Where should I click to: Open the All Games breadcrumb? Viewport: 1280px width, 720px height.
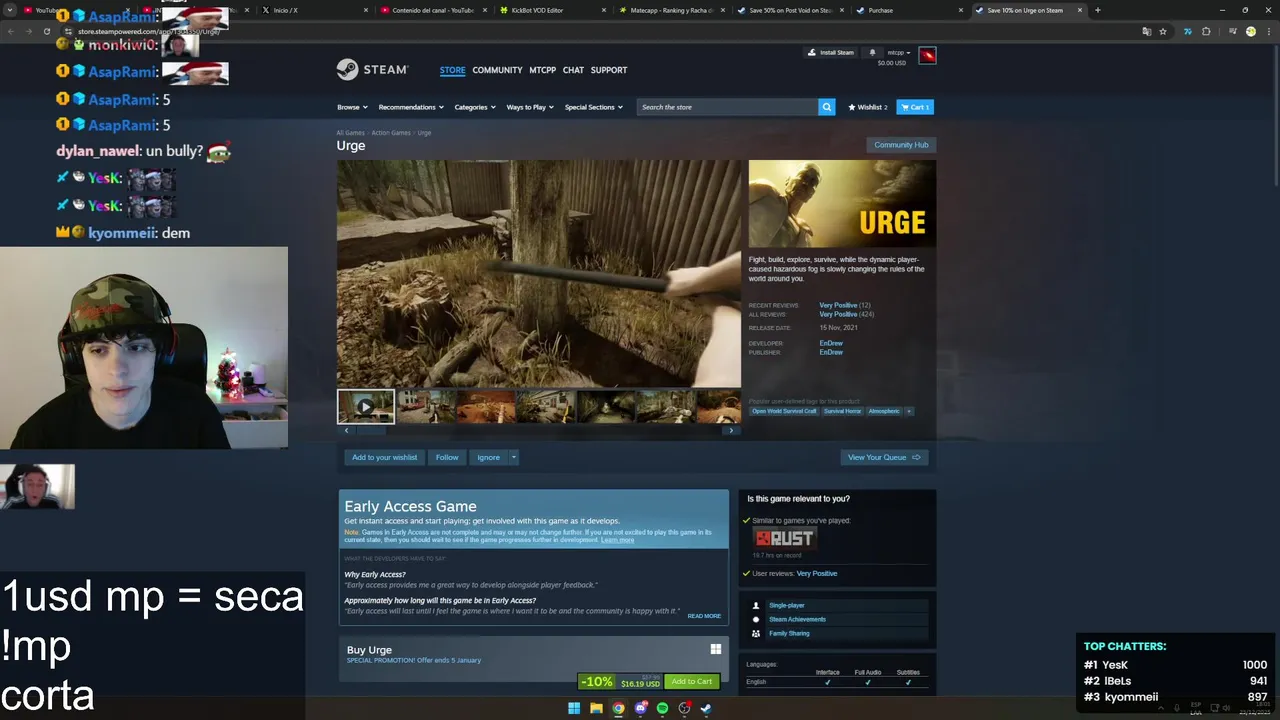coord(350,133)
